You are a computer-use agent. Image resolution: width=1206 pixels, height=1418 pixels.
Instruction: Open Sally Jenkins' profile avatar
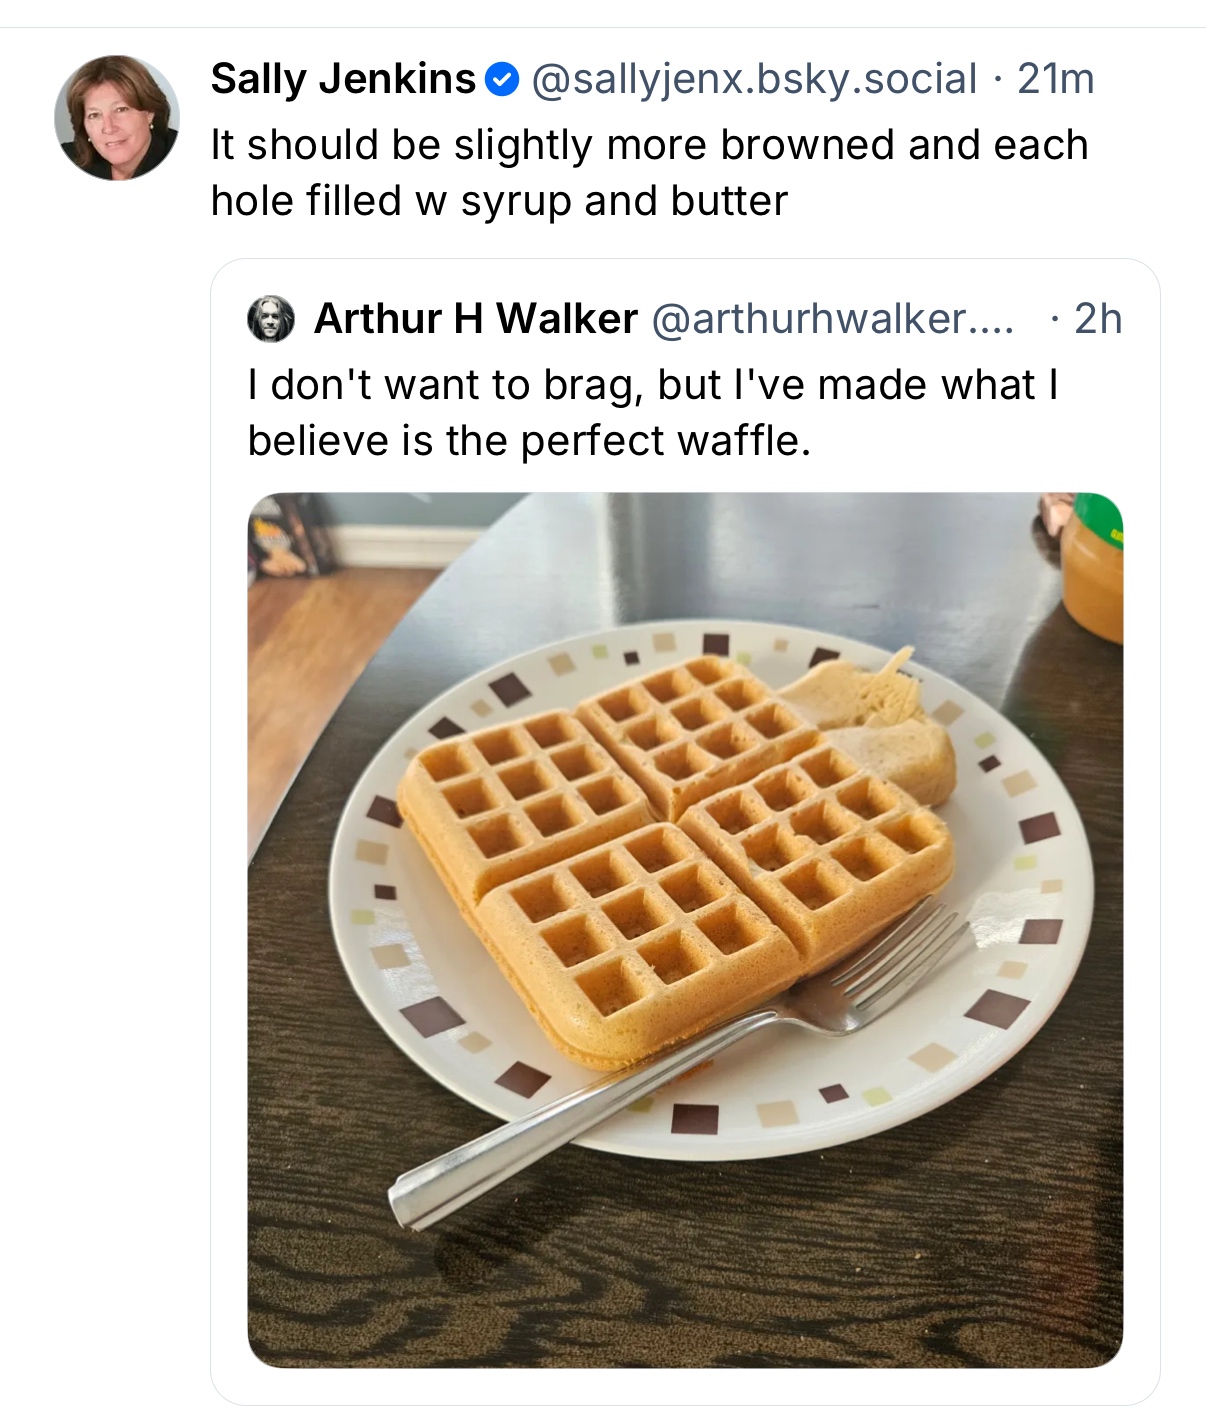point(117,118)
